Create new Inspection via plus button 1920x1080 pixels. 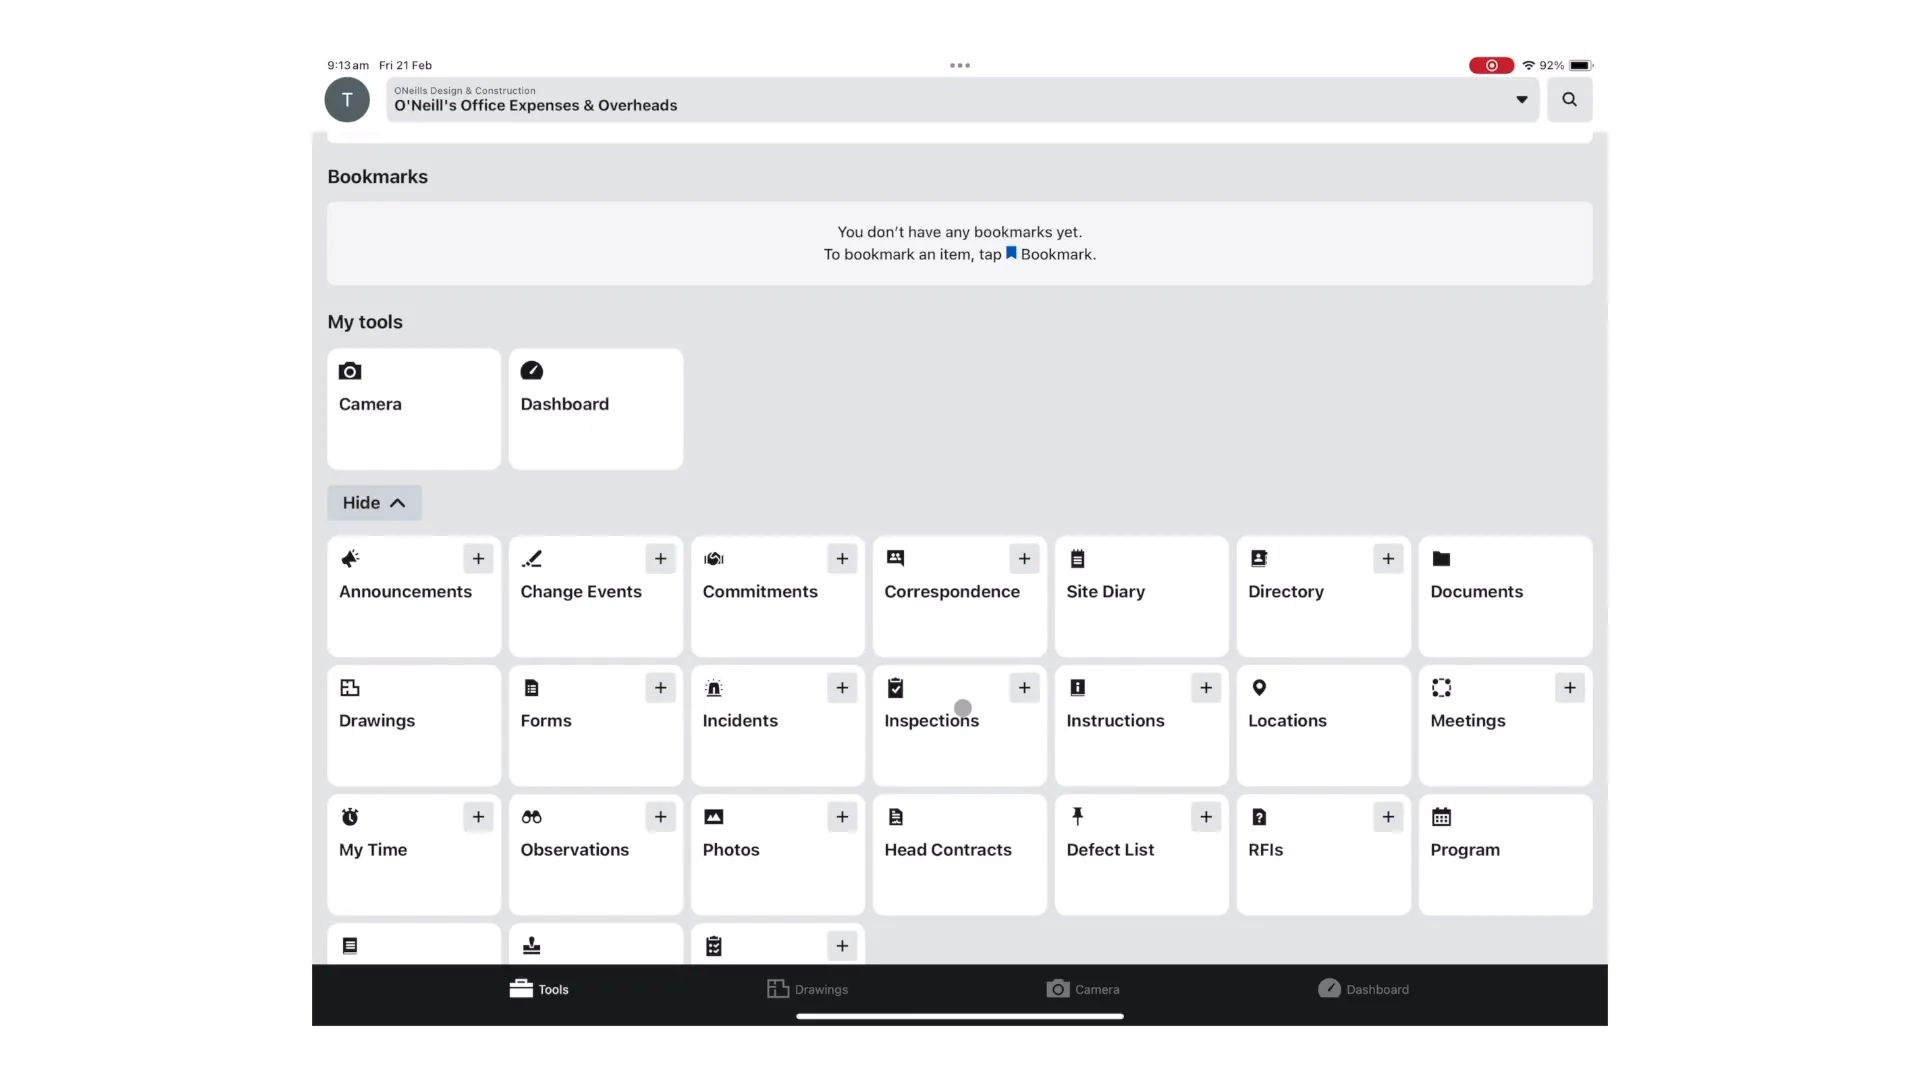click(x=1024, y=688)
